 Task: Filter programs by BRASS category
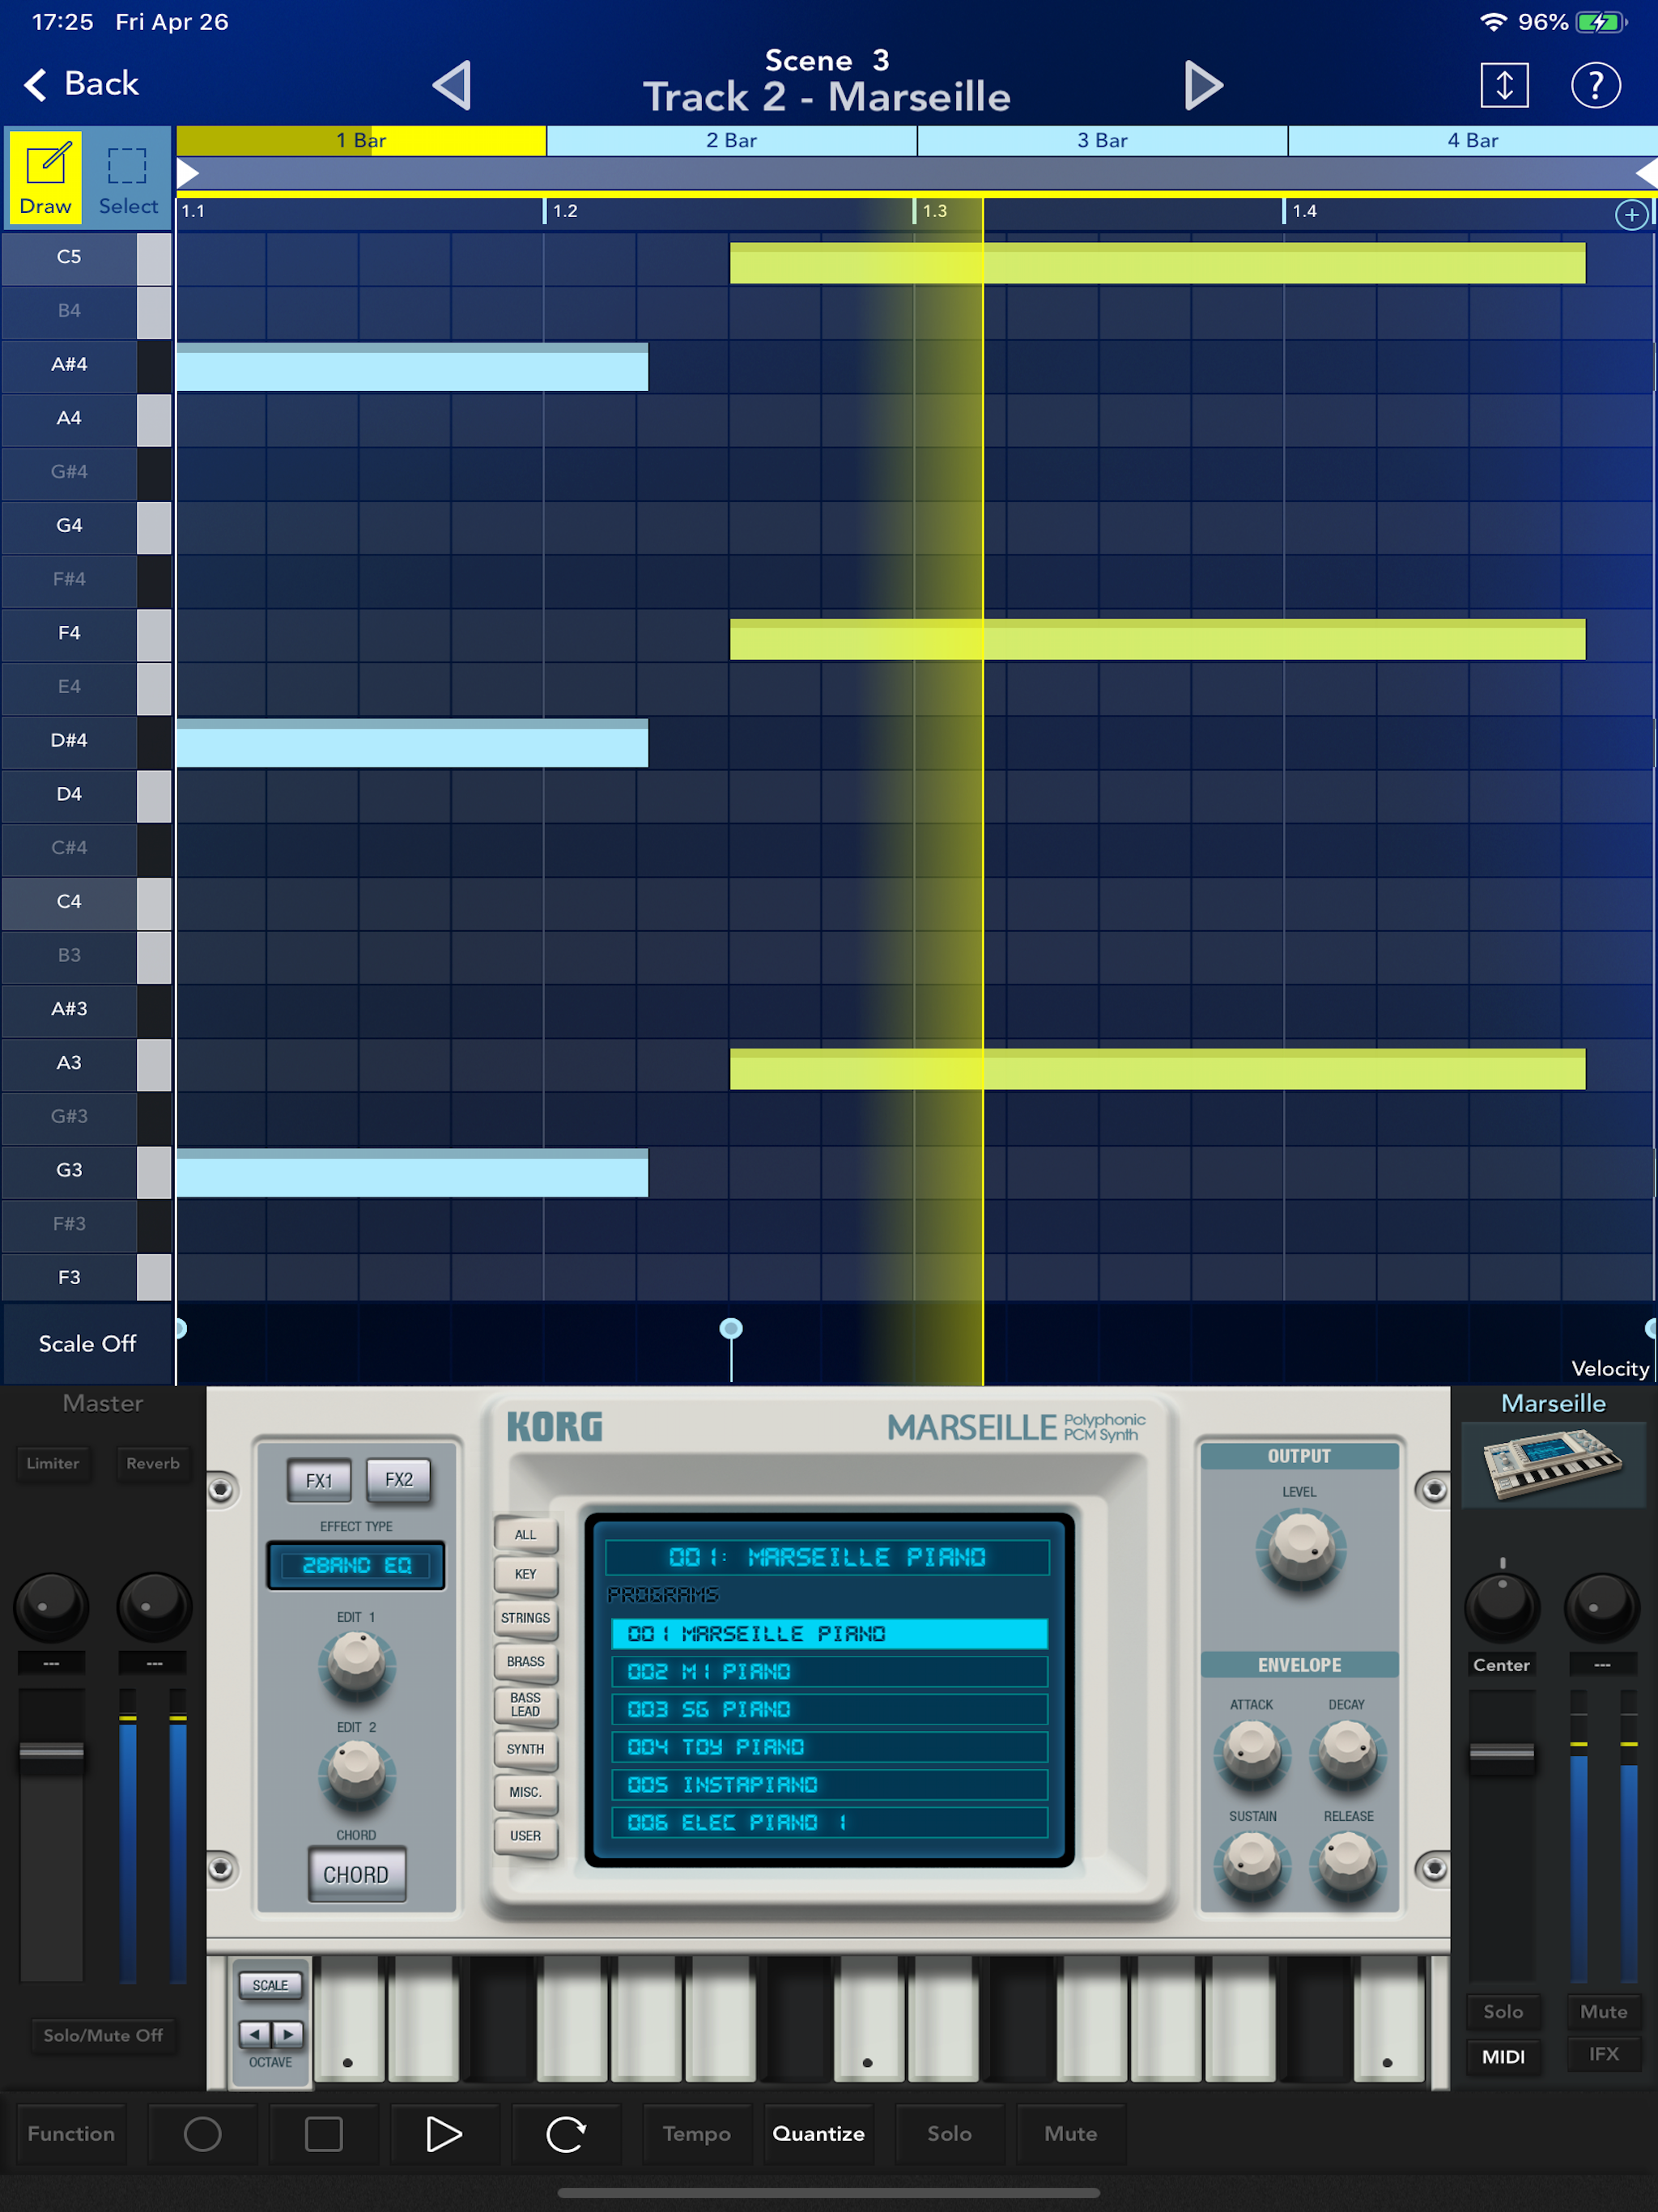(x=525, y=1662)
